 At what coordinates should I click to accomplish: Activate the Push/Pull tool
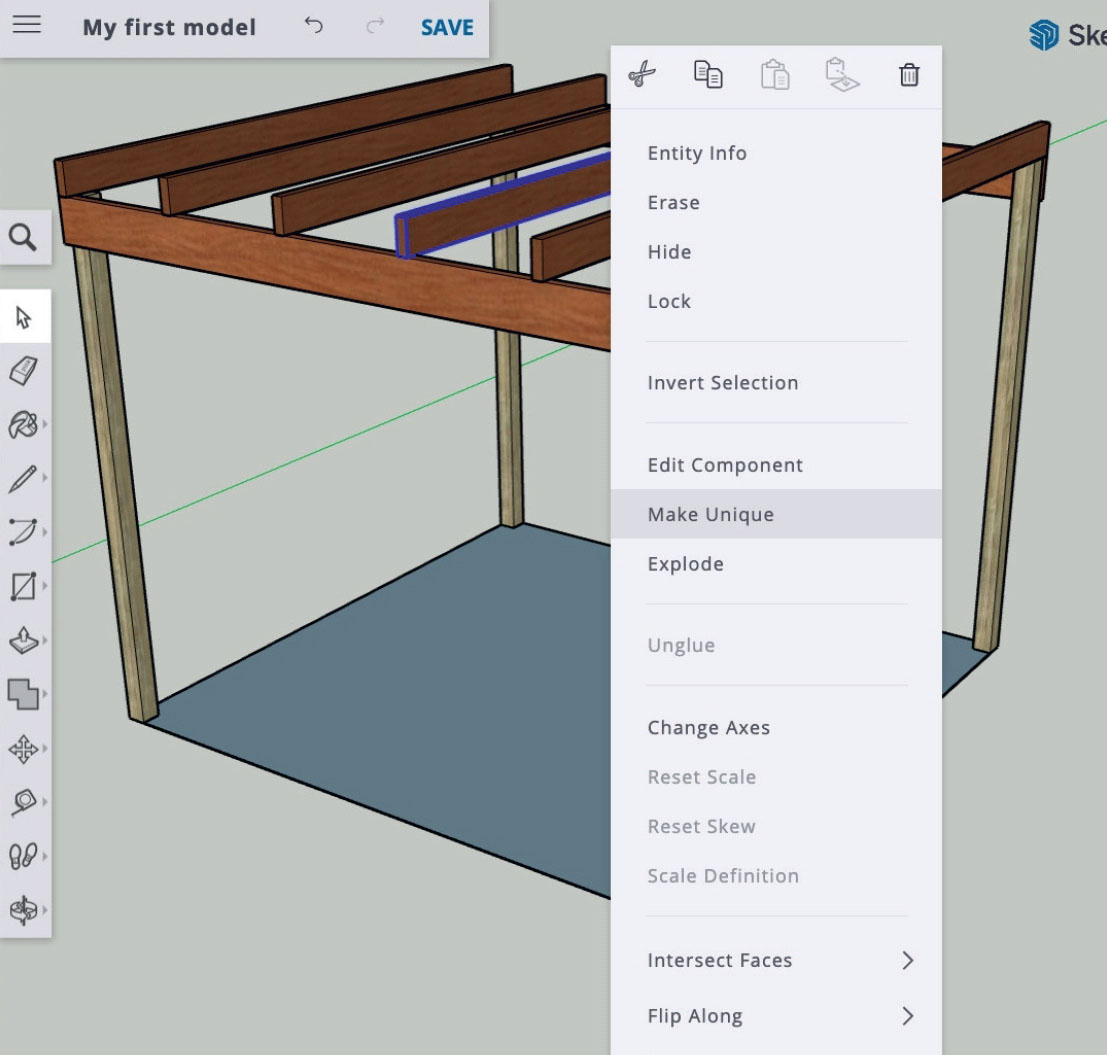pyautogui.click(x=25, y=641)
